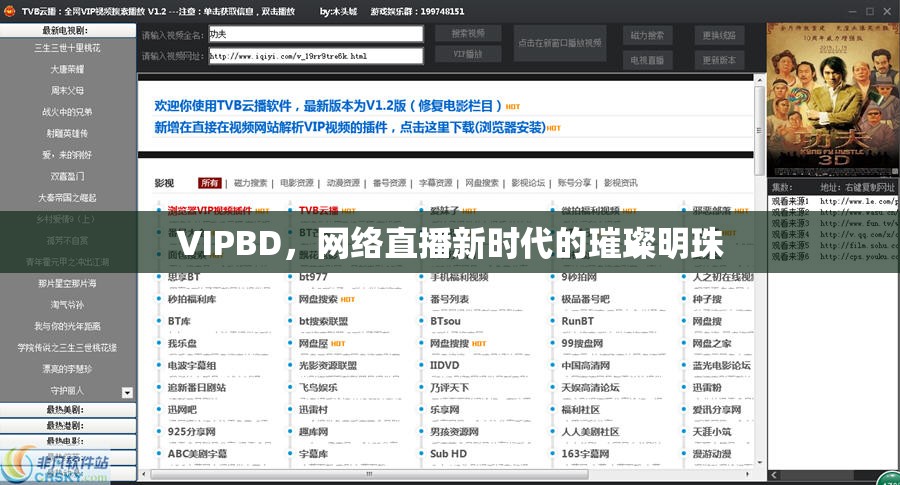Open the 蓝光电影论坛 link

721,365
